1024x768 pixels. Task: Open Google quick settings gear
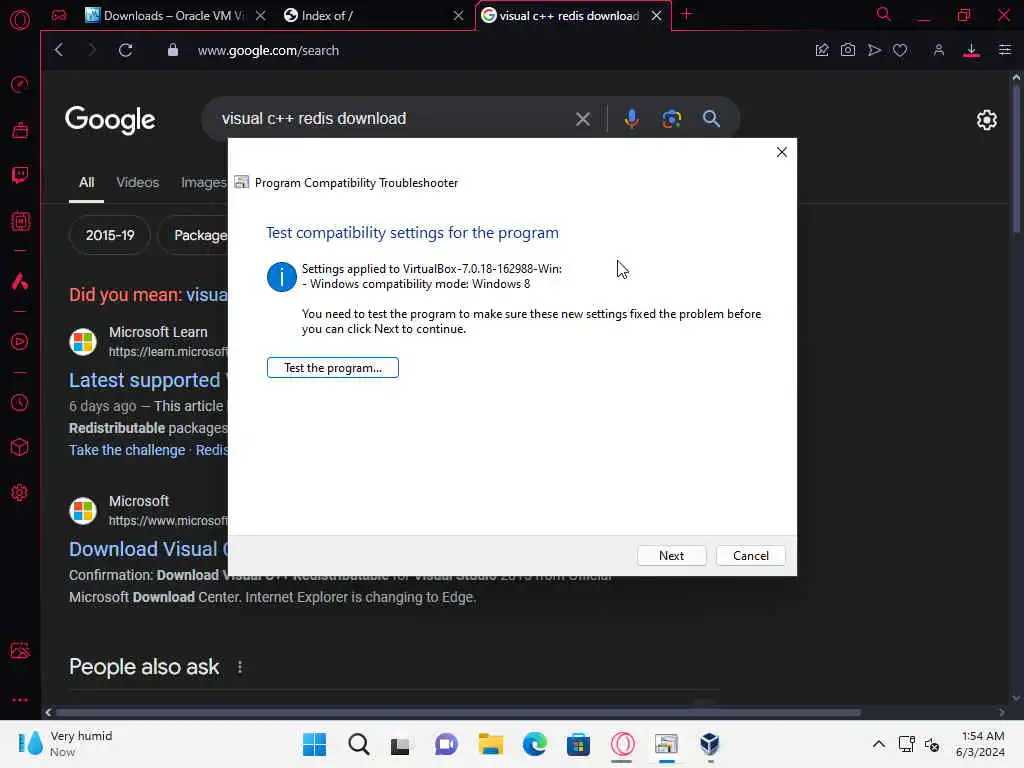click(986, 120)
